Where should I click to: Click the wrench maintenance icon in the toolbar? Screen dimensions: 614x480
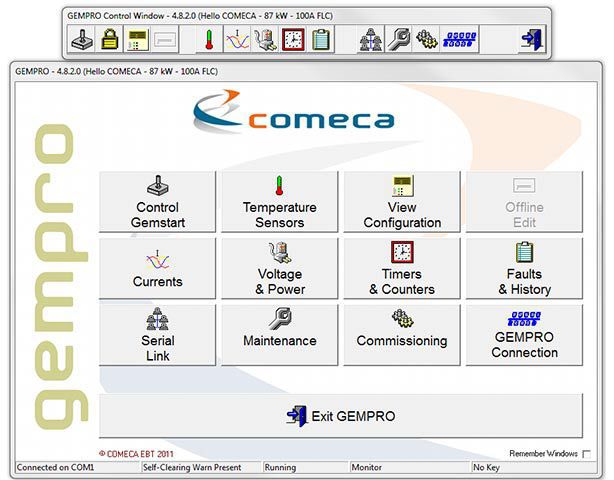point(398,39)
